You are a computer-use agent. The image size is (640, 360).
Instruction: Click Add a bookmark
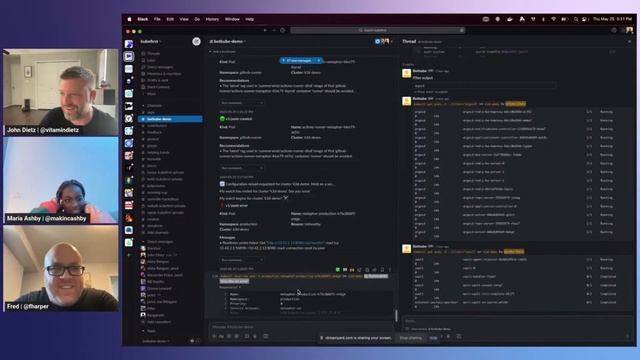[223, 52]
